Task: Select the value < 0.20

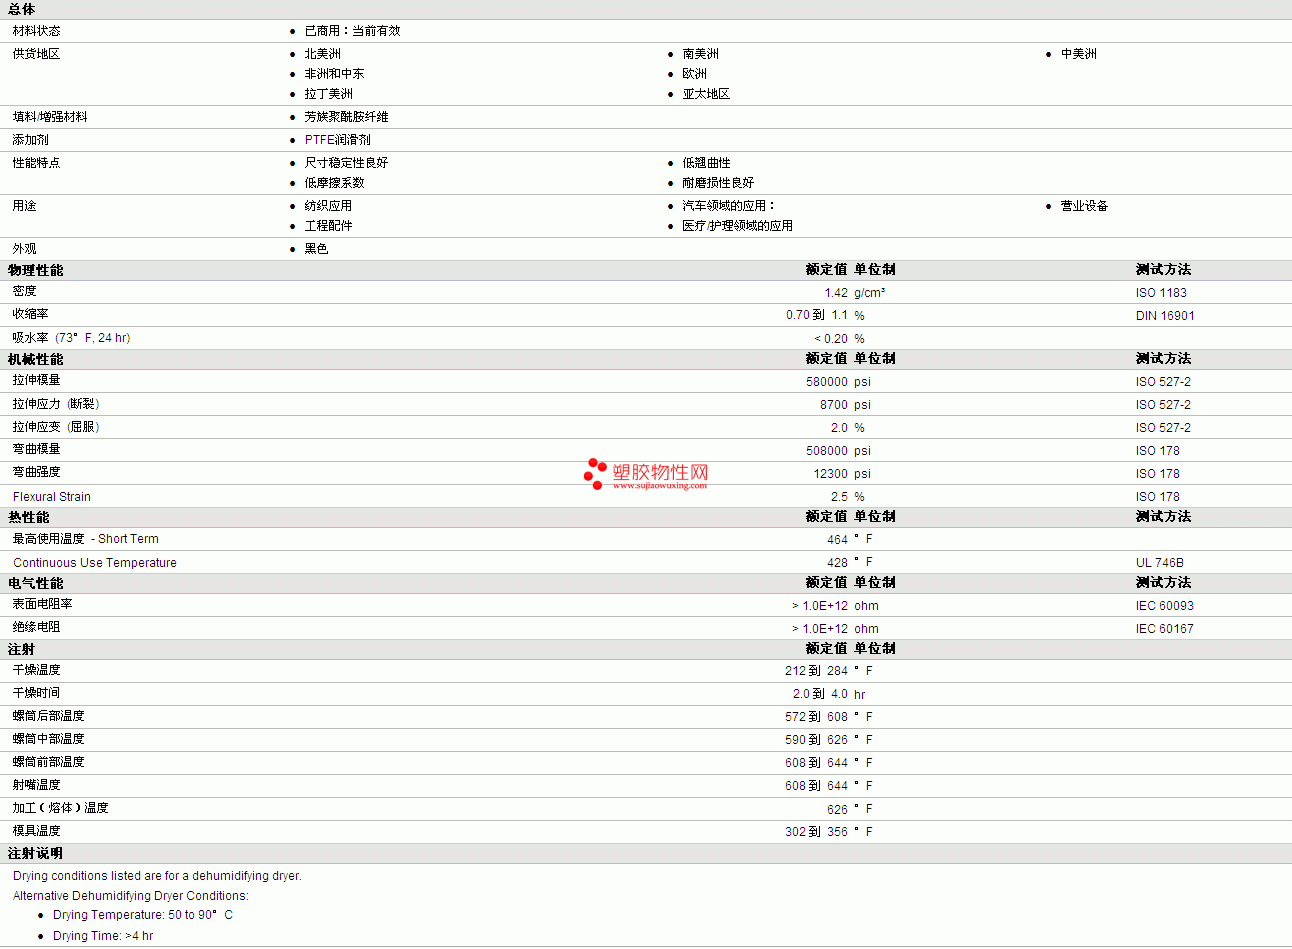Action: pyautogui.click(x=831, y=339)
